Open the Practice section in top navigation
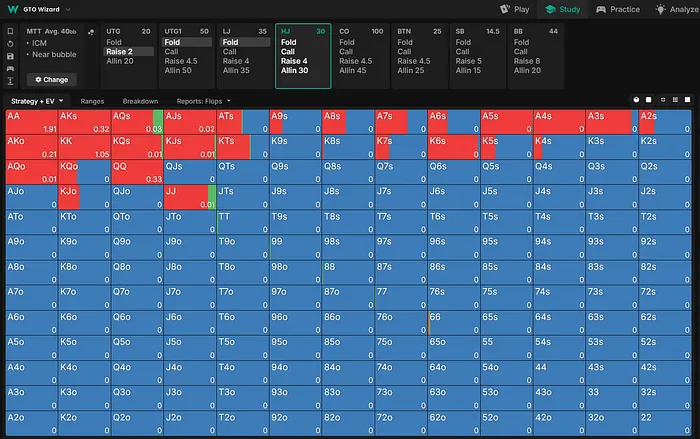Viewport: 700px width, 439px height. pos(617,9)
